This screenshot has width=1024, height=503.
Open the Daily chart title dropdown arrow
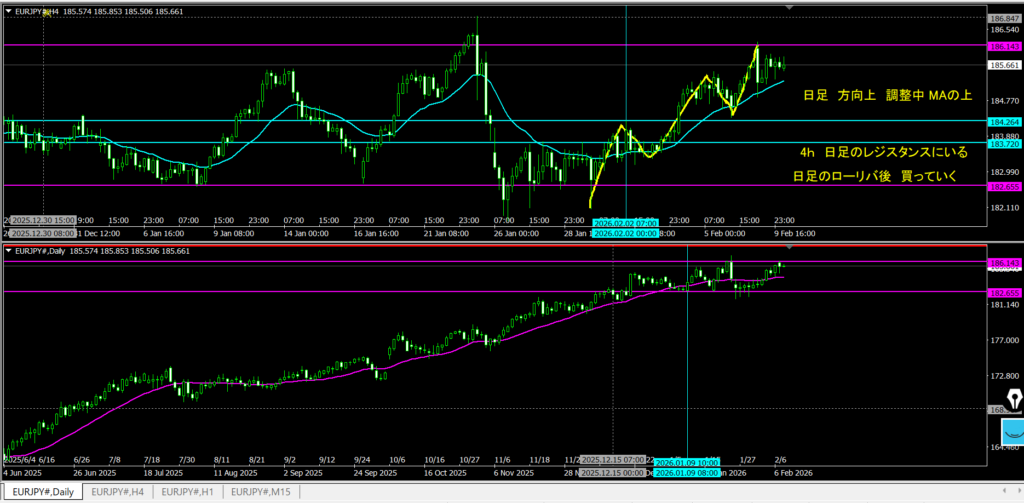[8, 250]
